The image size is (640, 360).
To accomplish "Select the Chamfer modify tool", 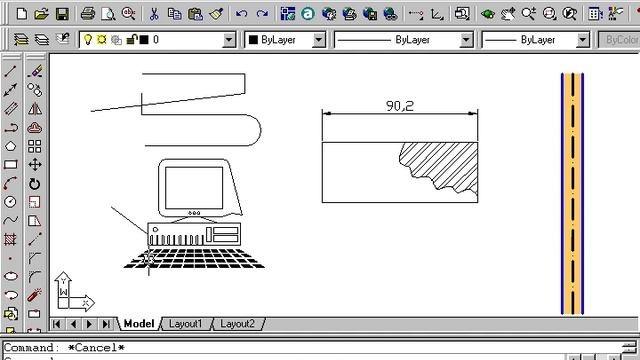I will [x=35, y=258].
